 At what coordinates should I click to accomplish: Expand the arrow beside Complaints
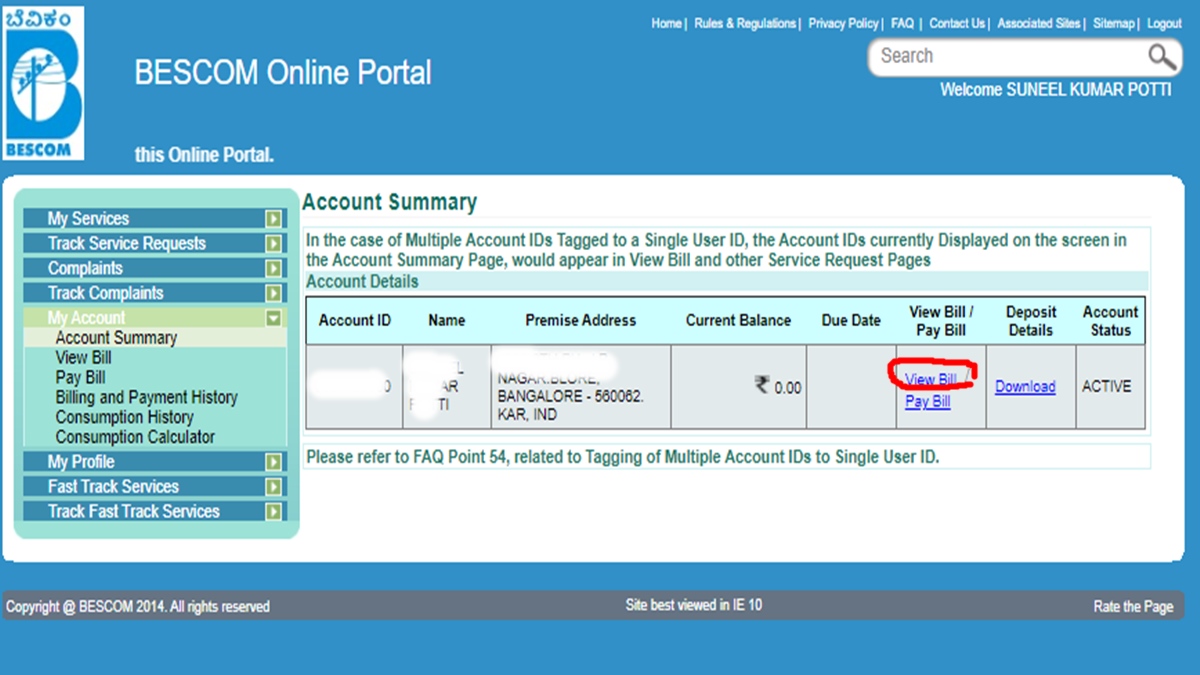(273, 269)
